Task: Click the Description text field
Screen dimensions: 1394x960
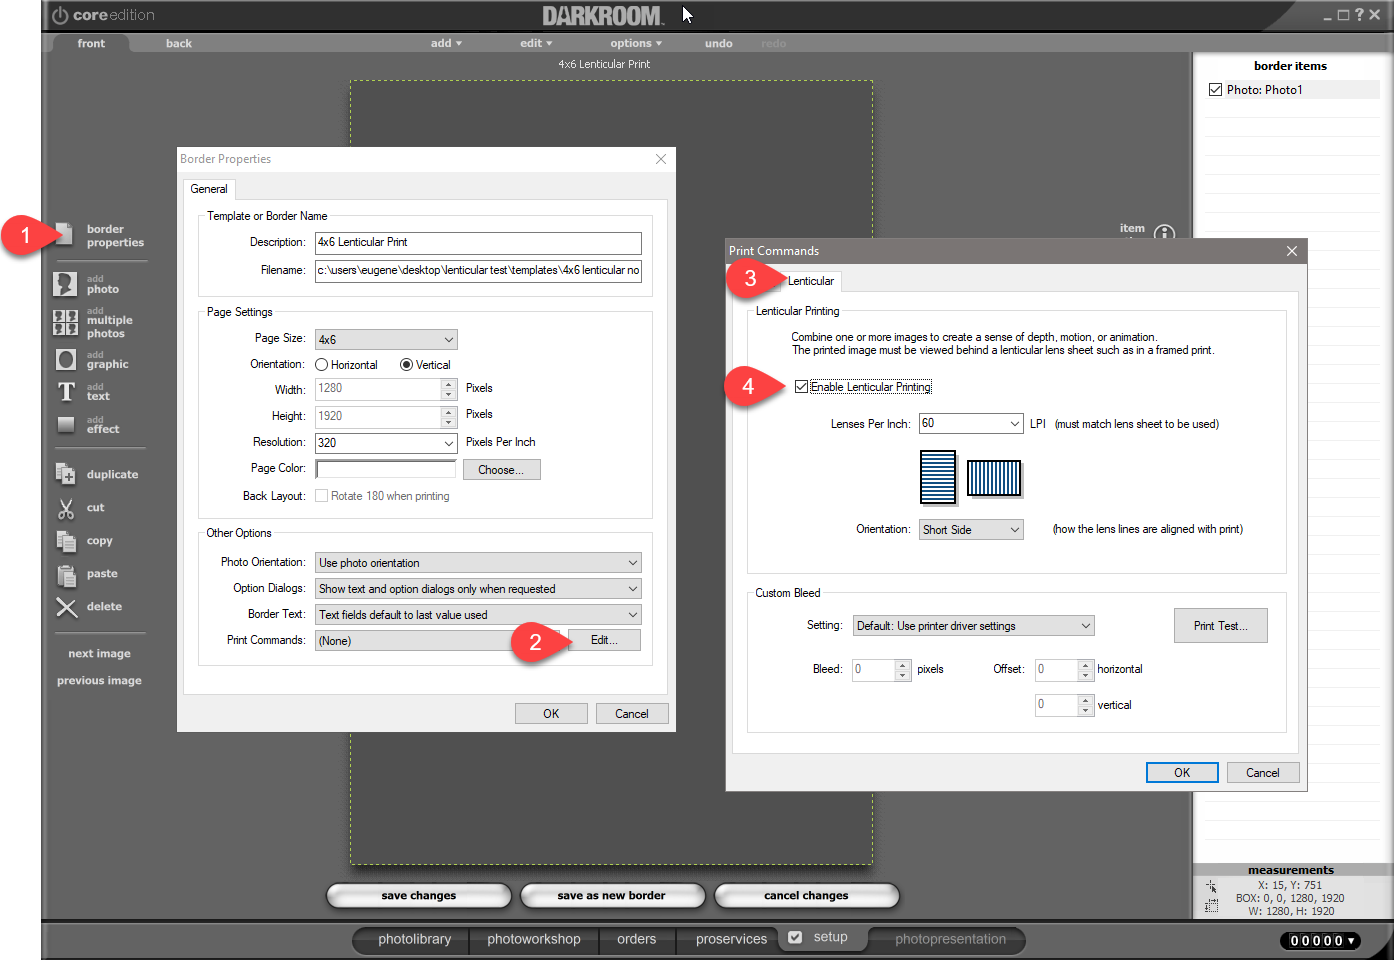Action: pos(478,242)
